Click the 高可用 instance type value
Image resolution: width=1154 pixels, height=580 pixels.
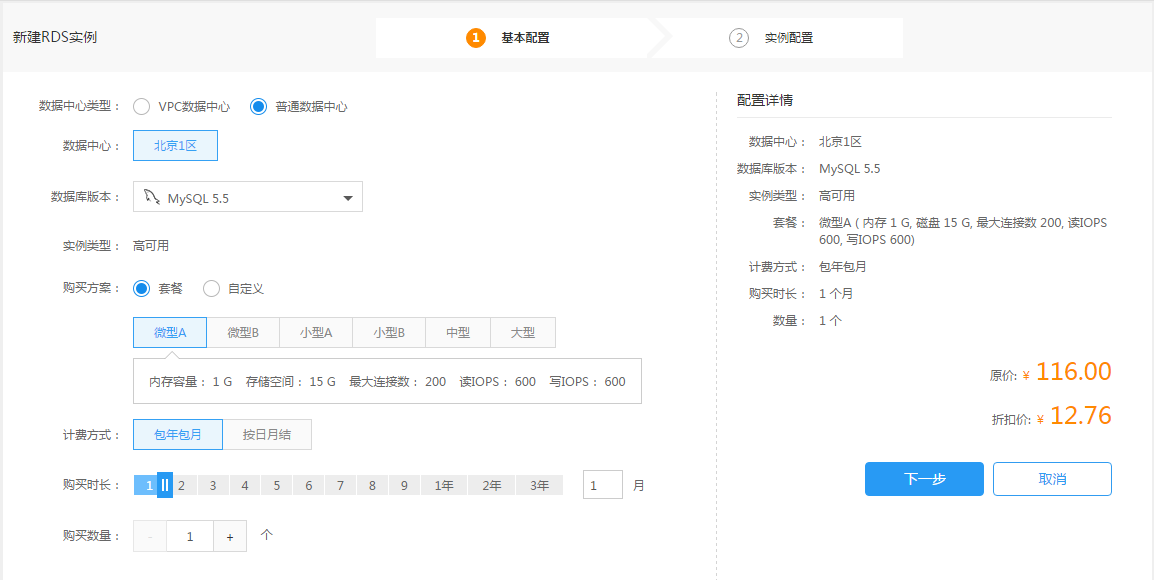click(151, 246)
